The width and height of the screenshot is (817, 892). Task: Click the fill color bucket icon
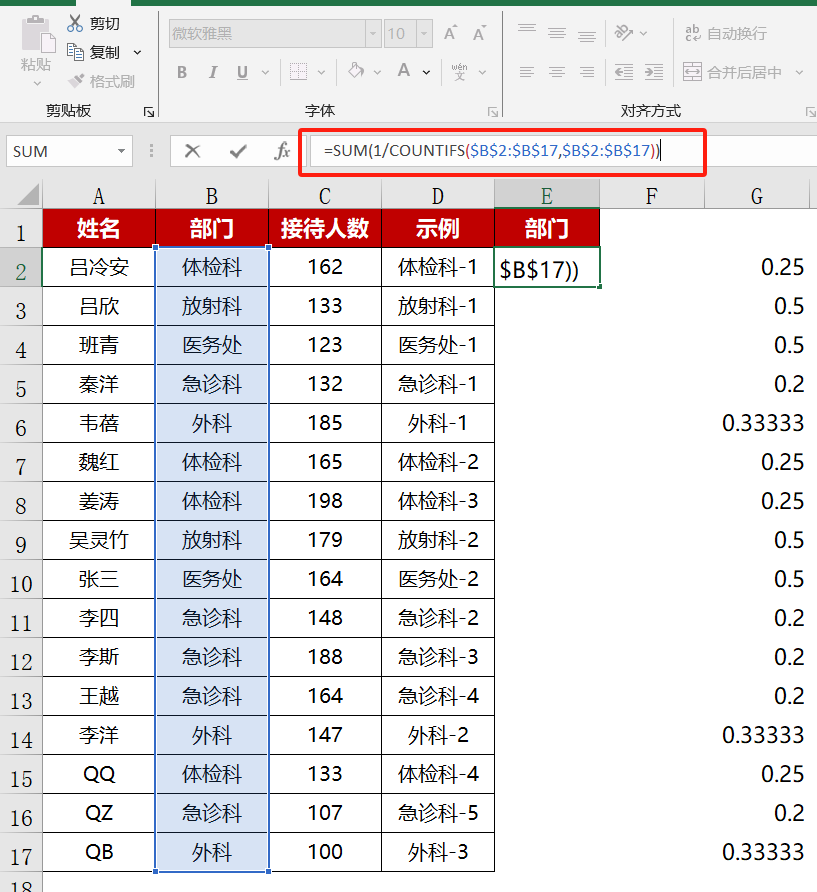[356, 71]
